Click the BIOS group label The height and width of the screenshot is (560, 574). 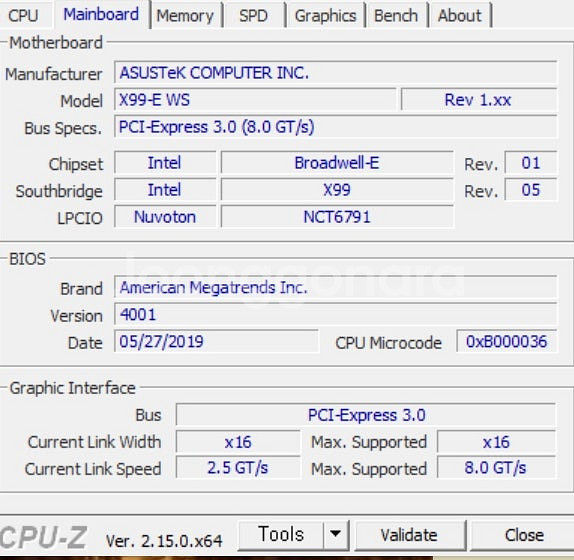27,259
